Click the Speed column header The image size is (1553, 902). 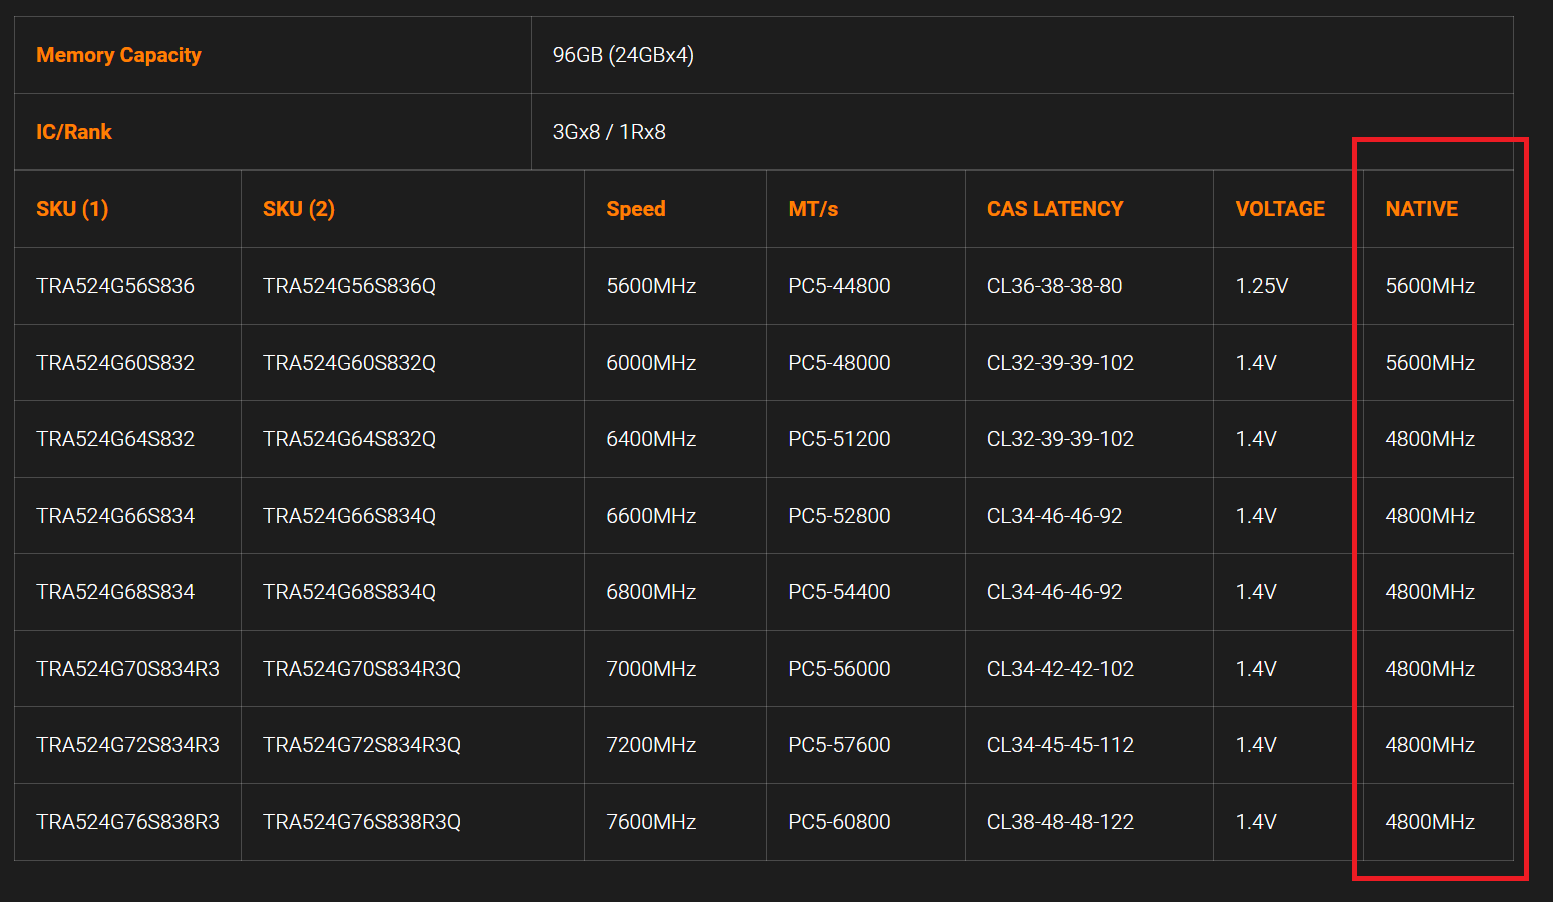pyautogui.click(x=635, y=209)
